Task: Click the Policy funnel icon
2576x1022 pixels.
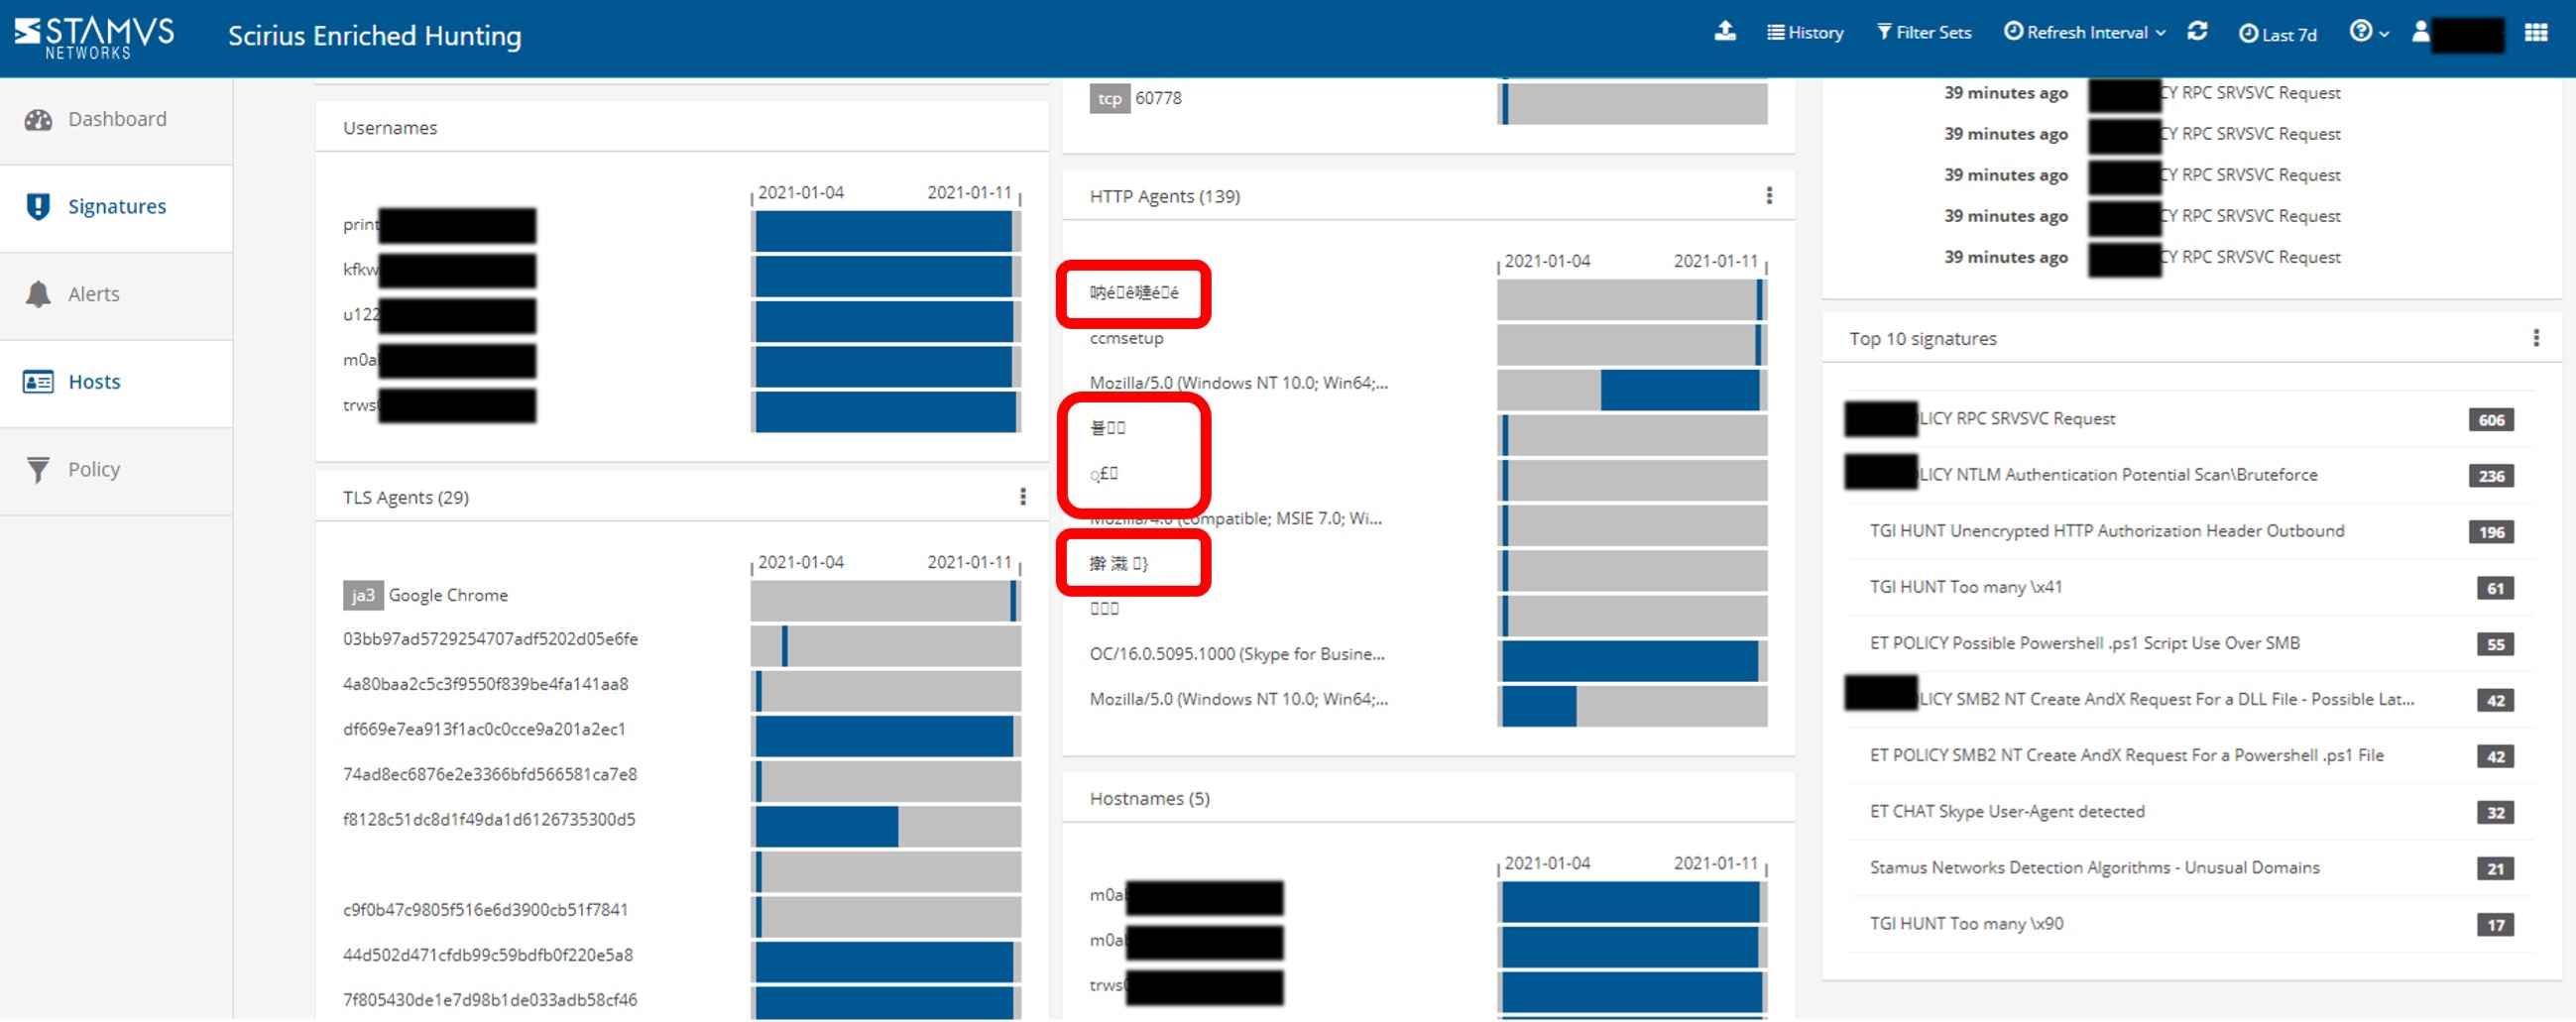Action: [38, 470]
